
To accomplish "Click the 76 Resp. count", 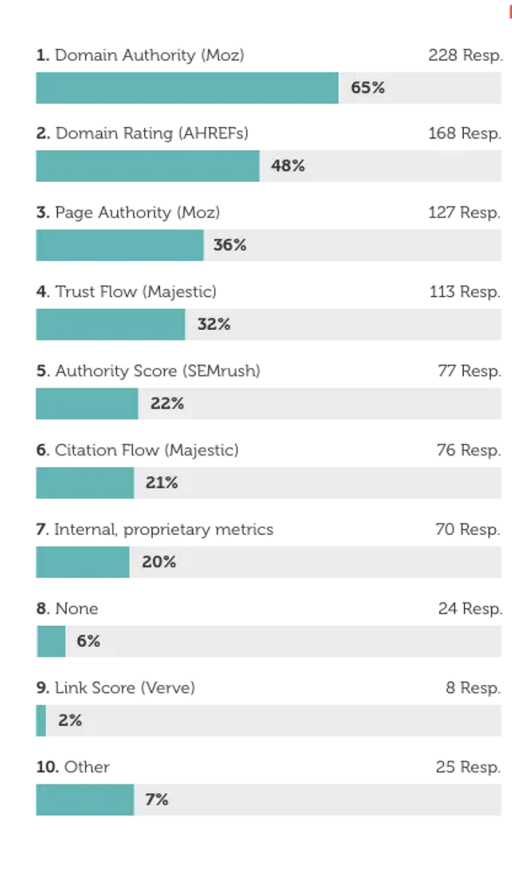I will tap(469, 450).
